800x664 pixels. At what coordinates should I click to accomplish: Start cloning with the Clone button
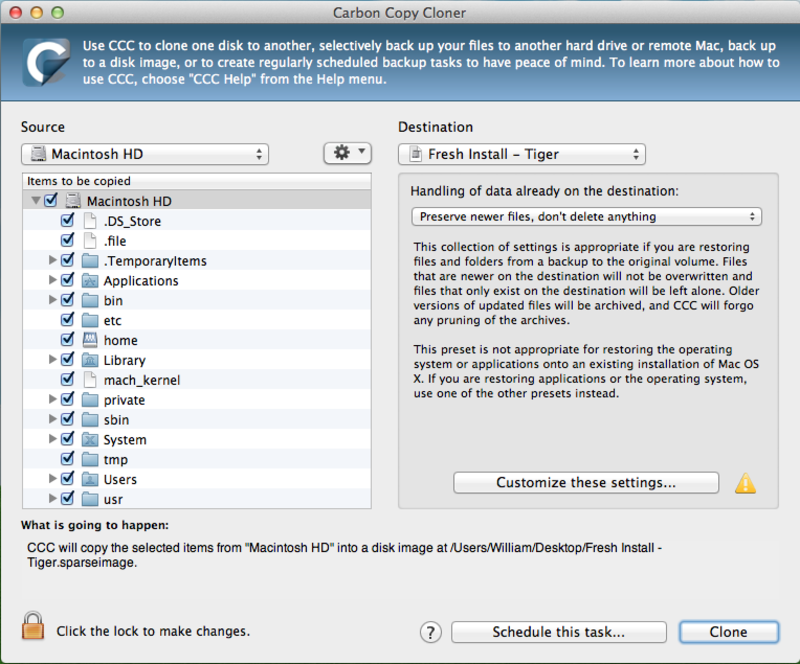tap(729, 632)
